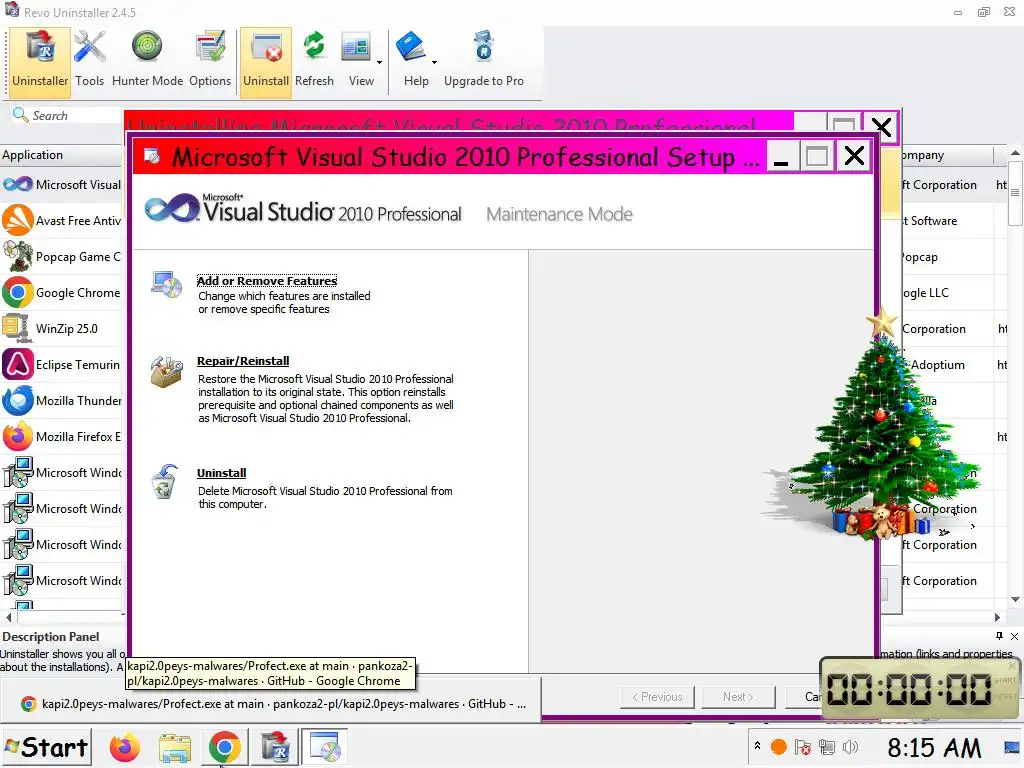The width and height of the screenshot is (1024, 768).
Task: Open the Options checklist icon
Action: click(210, 60)
